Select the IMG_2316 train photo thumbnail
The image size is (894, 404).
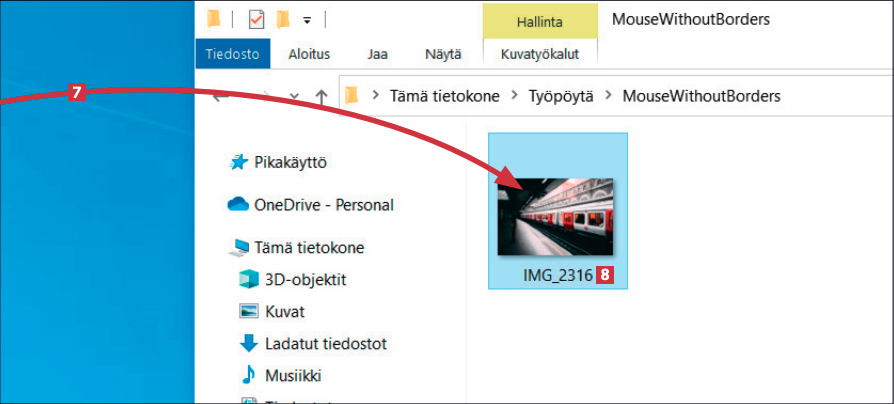[x=557, y=217]
